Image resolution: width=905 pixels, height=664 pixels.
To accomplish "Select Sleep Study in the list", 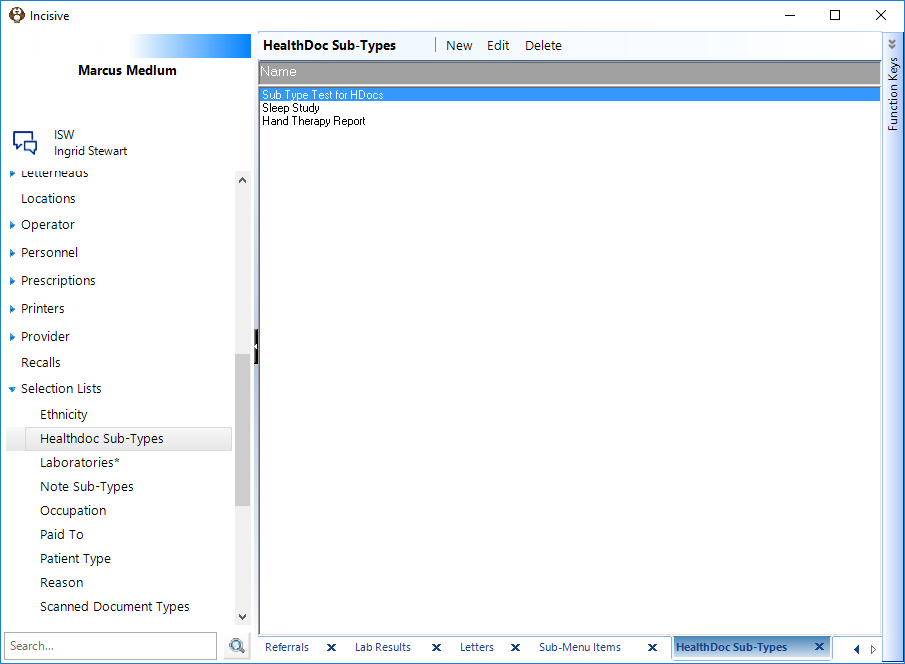I will pyautogui.click(x=291, y=108).
